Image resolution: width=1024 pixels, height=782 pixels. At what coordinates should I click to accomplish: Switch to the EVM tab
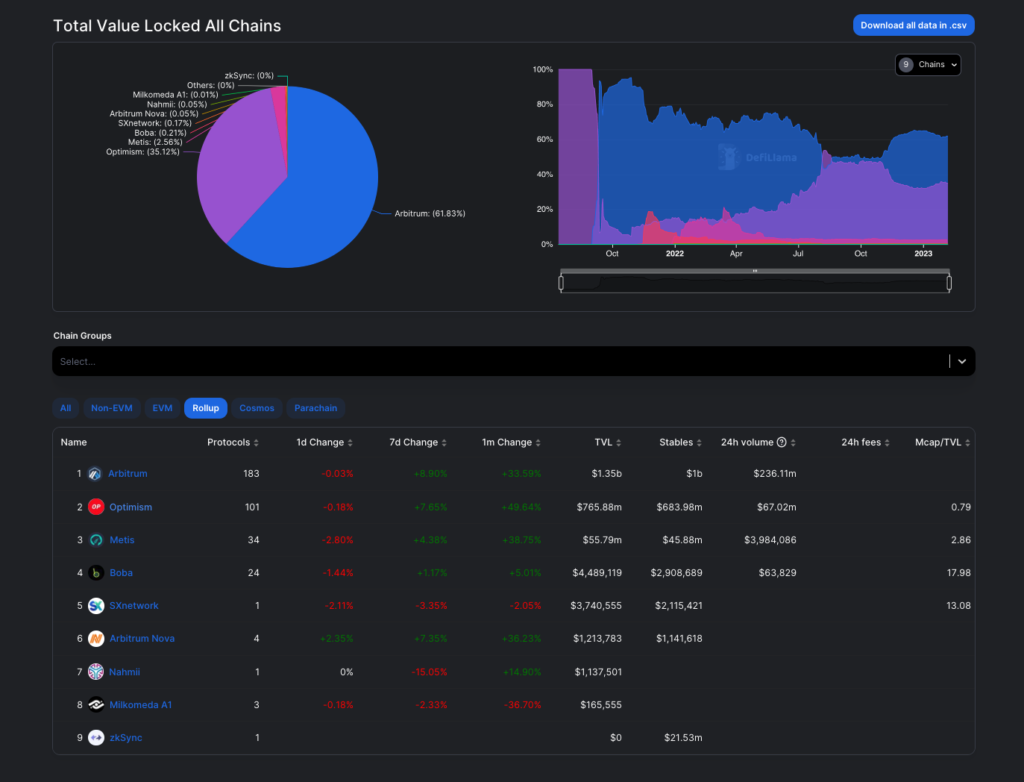point(162,408)
